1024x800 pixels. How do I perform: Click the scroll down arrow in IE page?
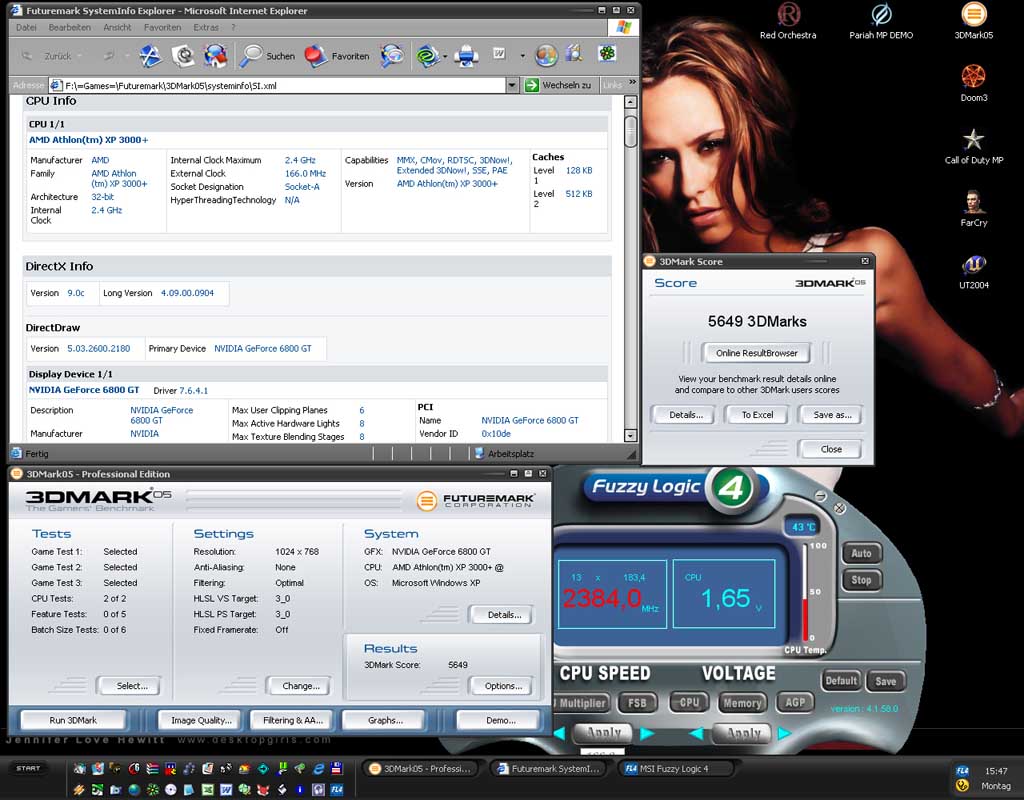630,436
